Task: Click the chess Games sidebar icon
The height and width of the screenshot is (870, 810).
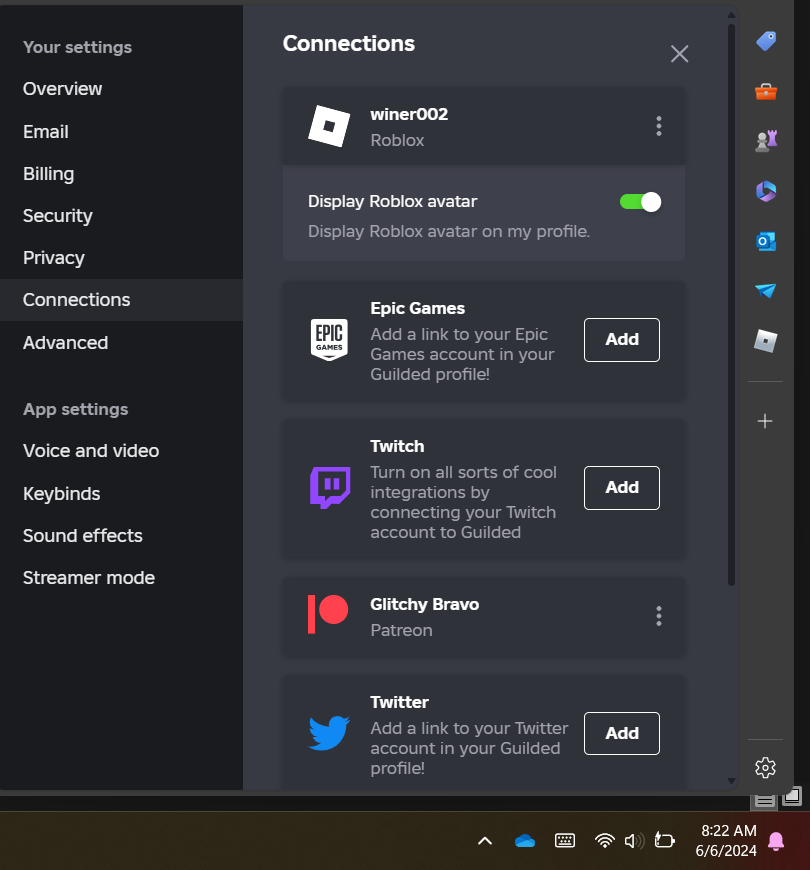Action: [x=766, y=141]
